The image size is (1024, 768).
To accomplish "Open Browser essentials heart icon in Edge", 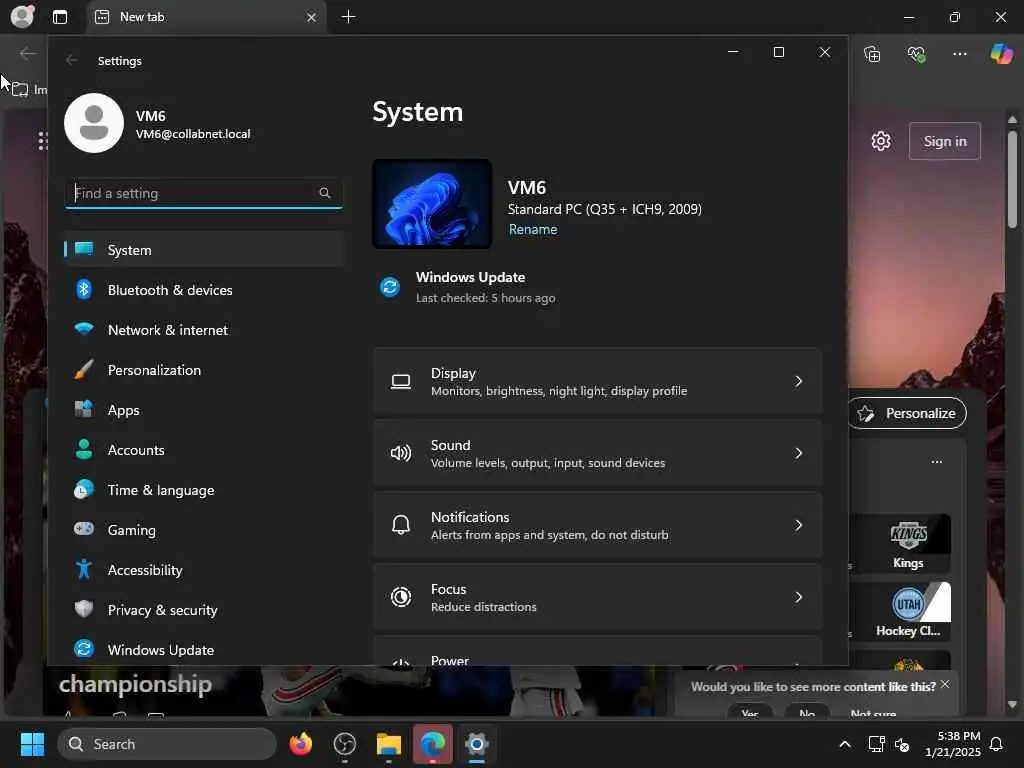I will point(916,54).
